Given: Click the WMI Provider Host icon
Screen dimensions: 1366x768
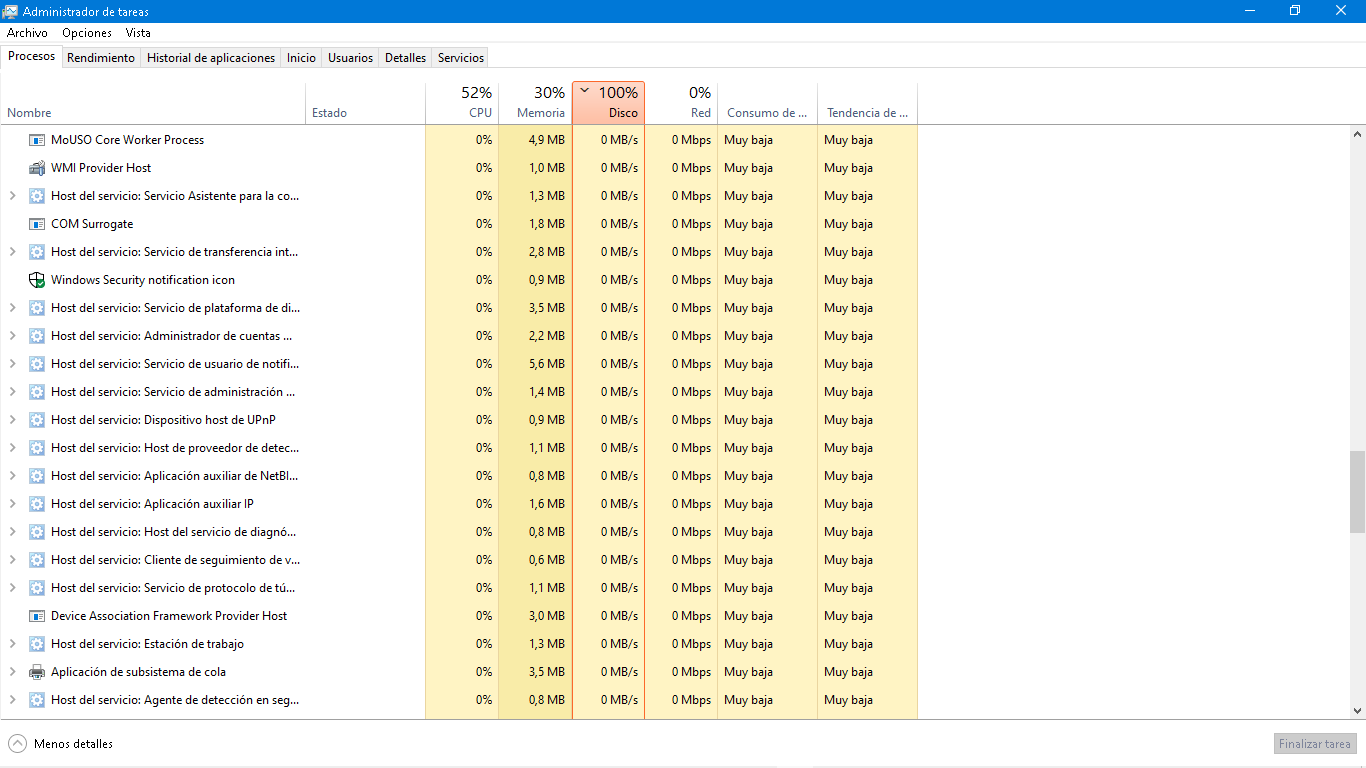Looking at the screenshot, I should point(37,168).
